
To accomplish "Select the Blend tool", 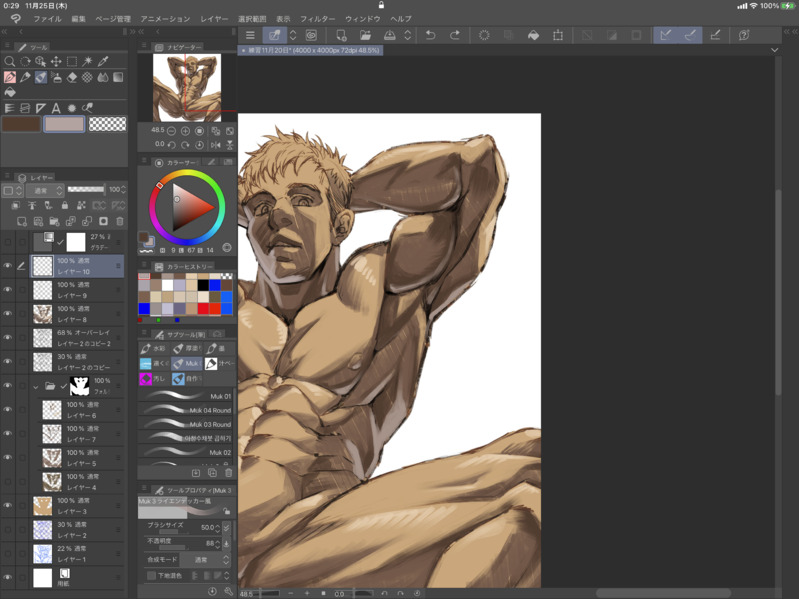I will point(103,77).
